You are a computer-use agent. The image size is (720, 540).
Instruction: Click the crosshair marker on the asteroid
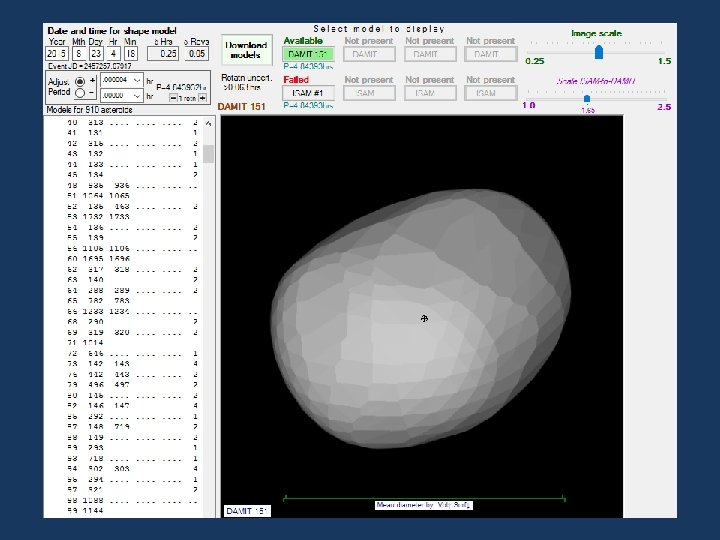tap(424, 318)
